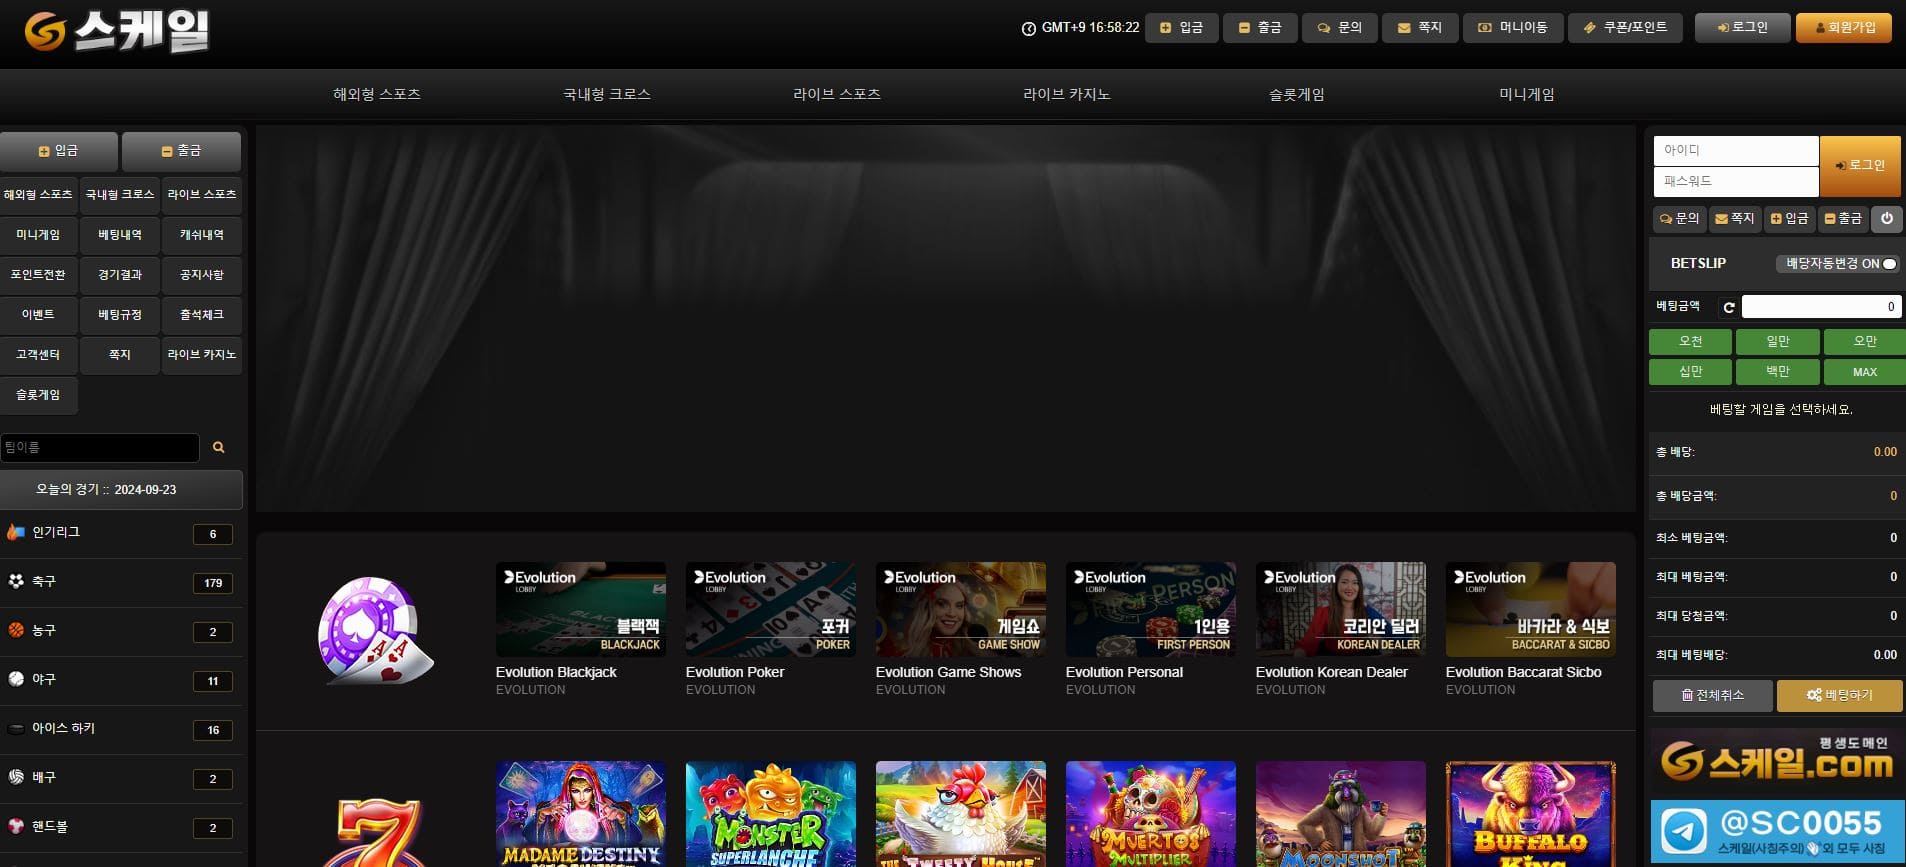Click the purple poker chip casino icon
The image size is (1906, 867).
pos(375,630)
